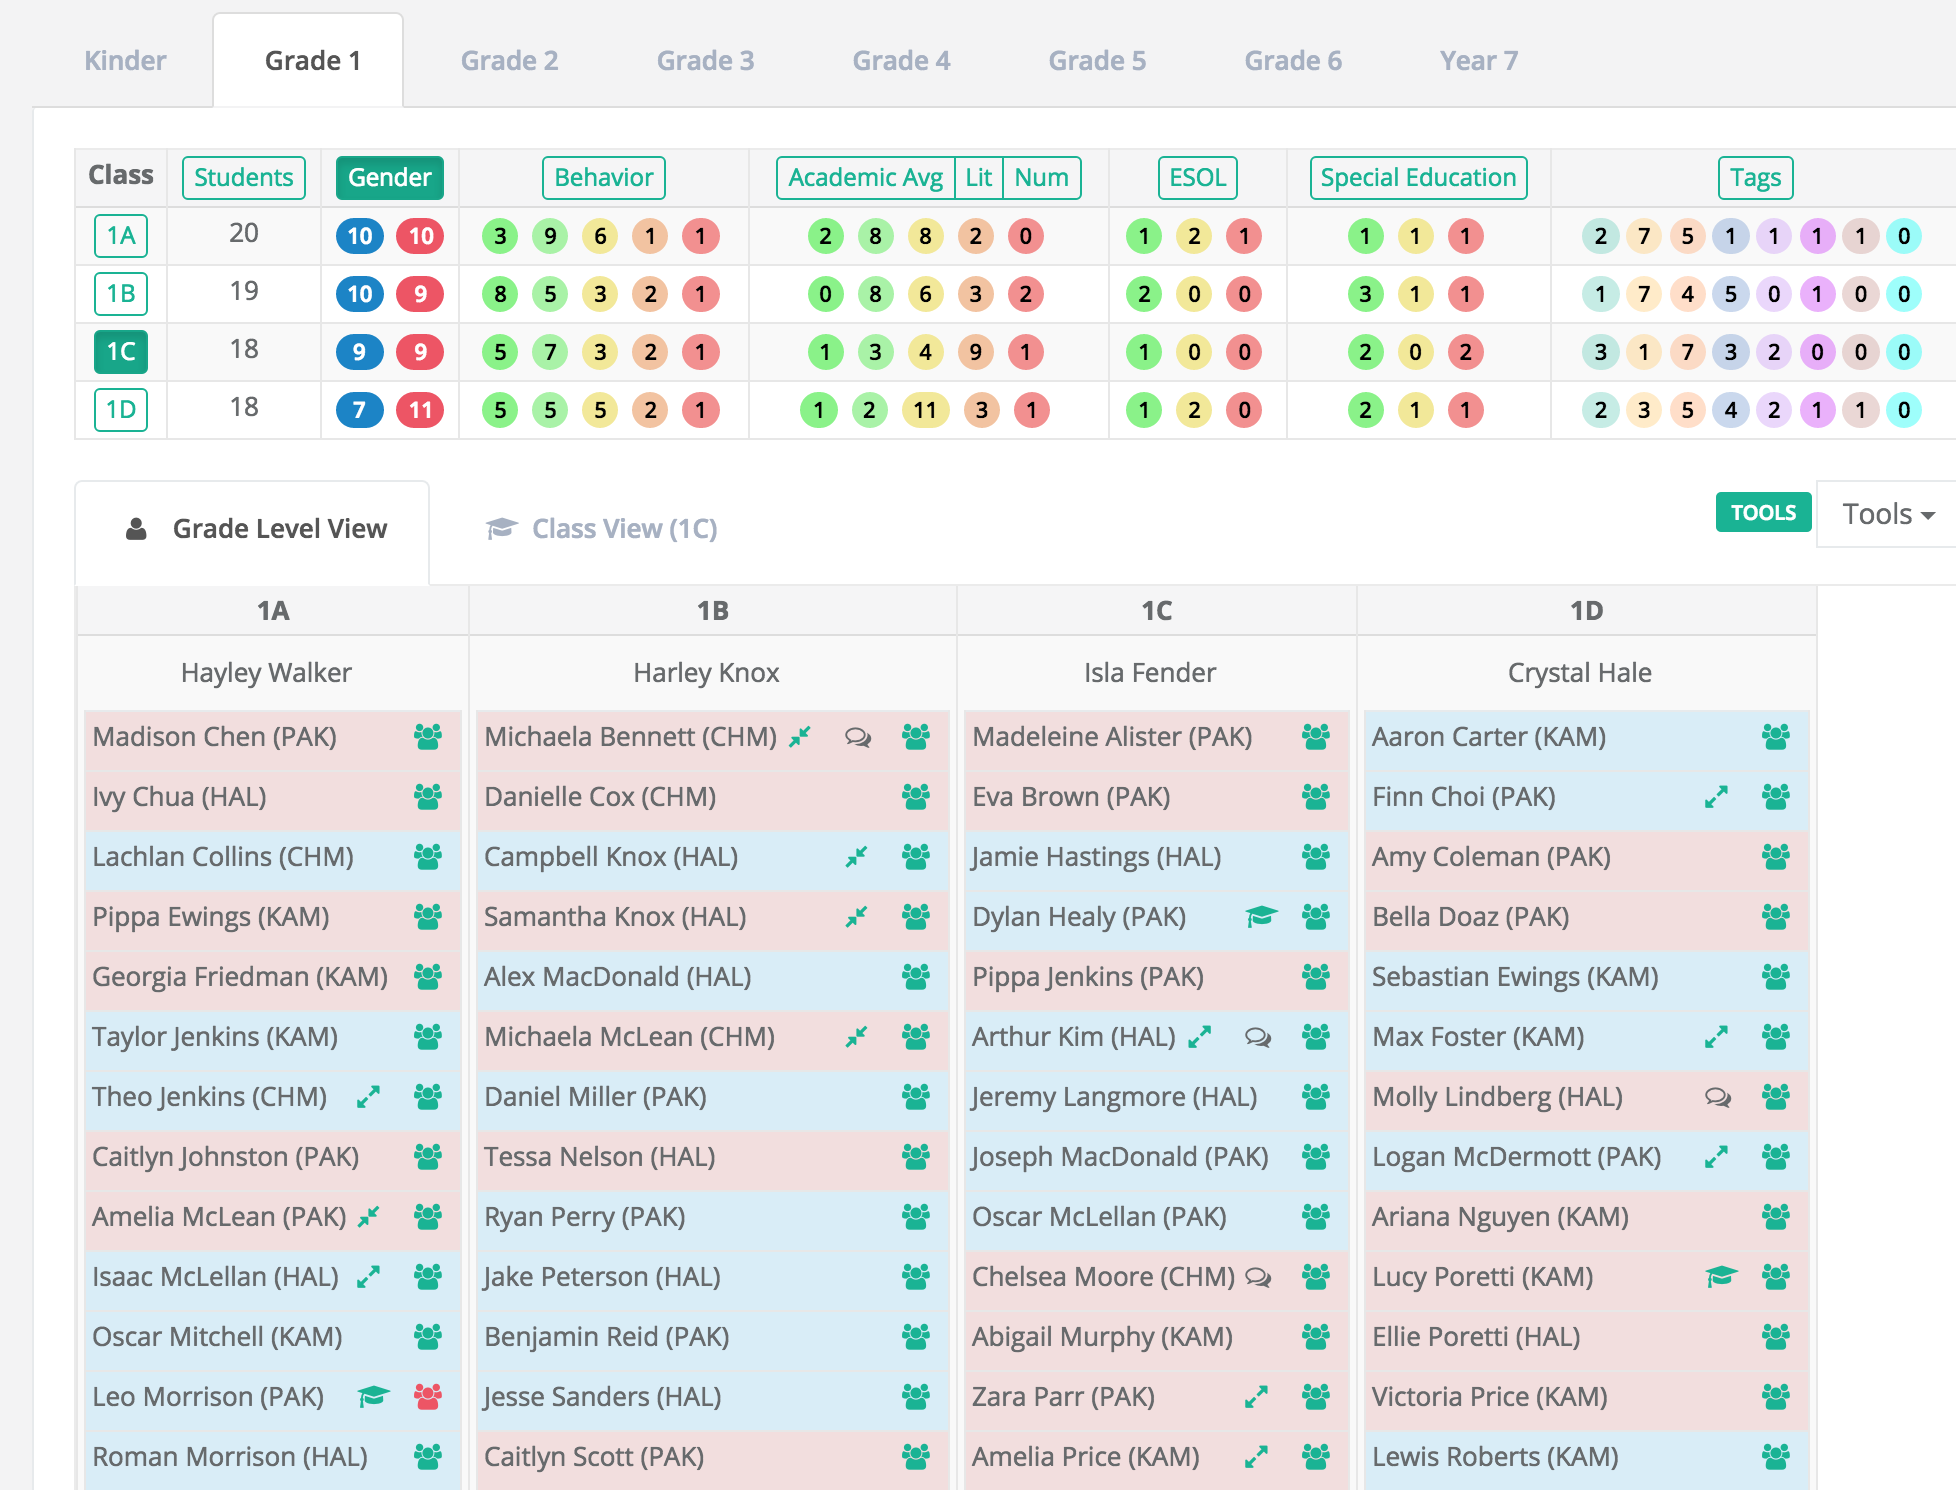
Task: Click graduation cap icon beside Dylan Healy
Action: coord(1261,916)
